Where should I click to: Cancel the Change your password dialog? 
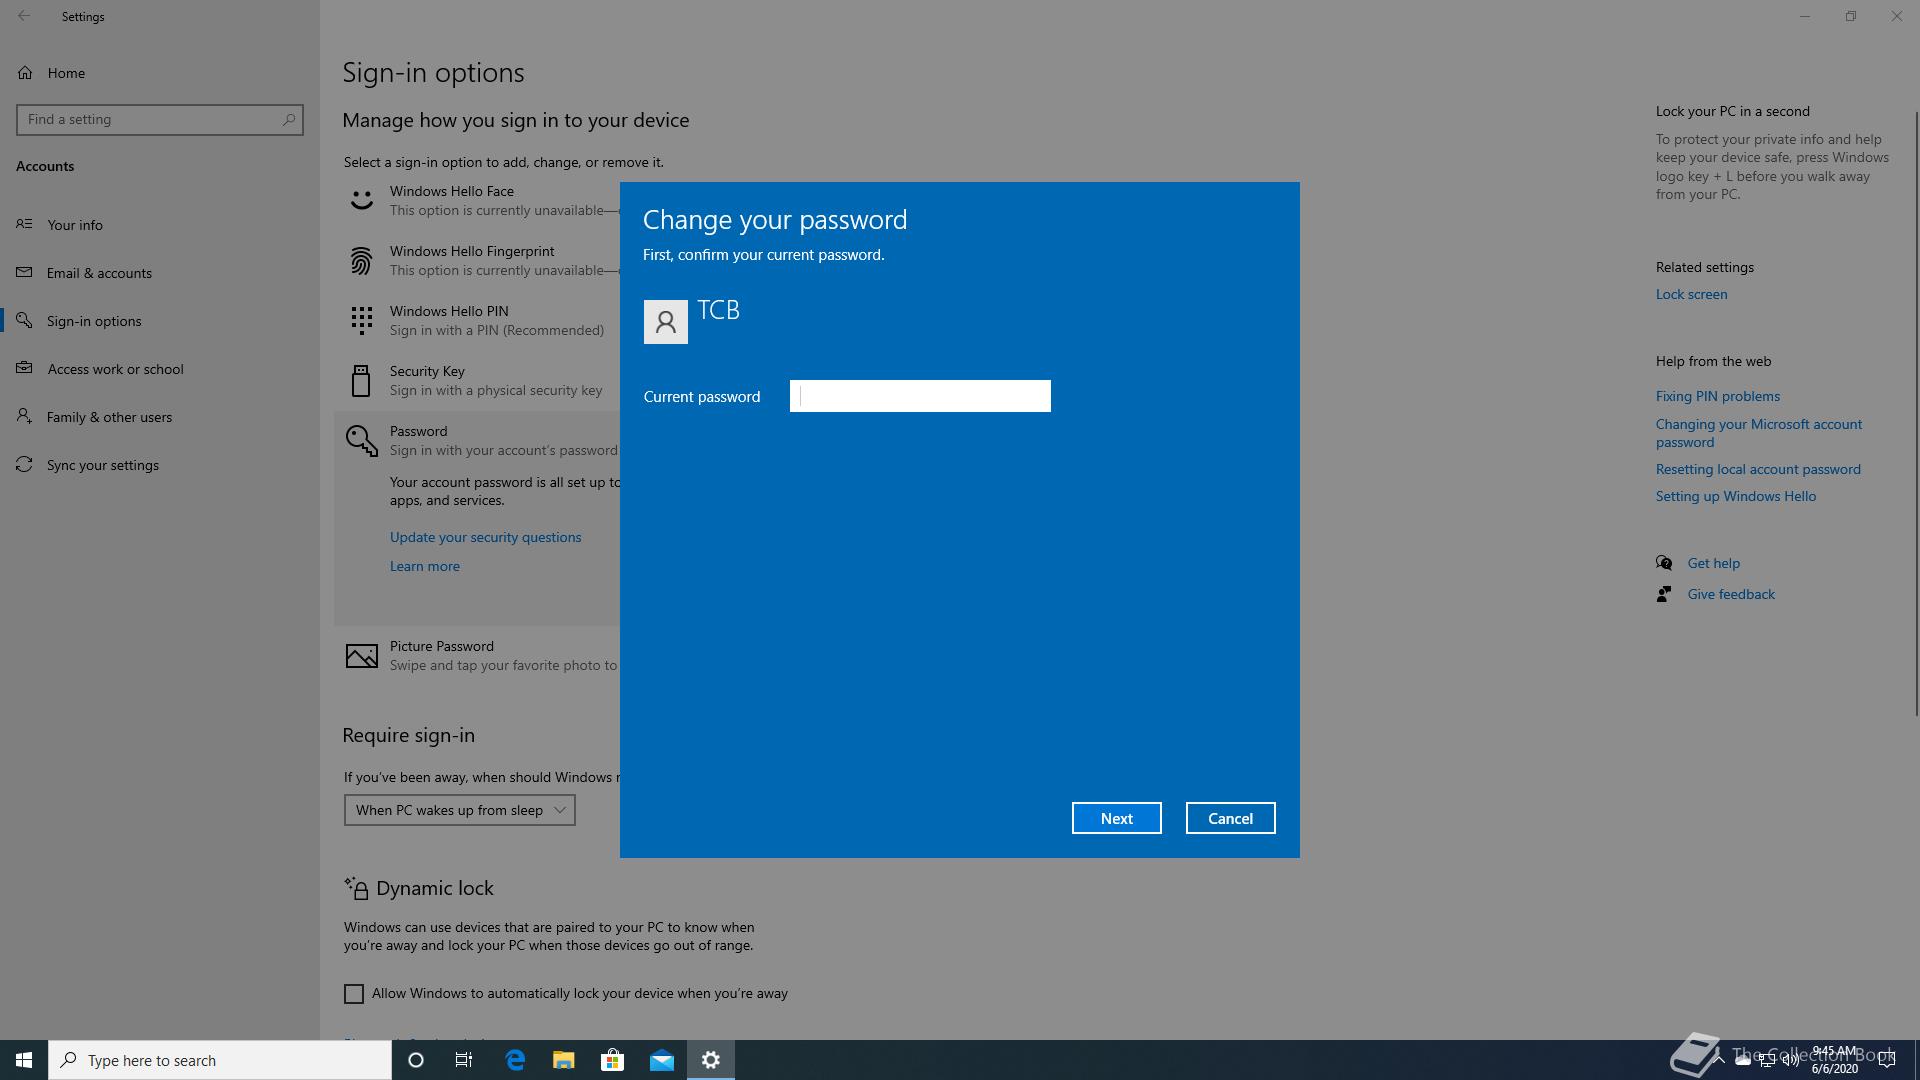click(x=1230, y=818)
